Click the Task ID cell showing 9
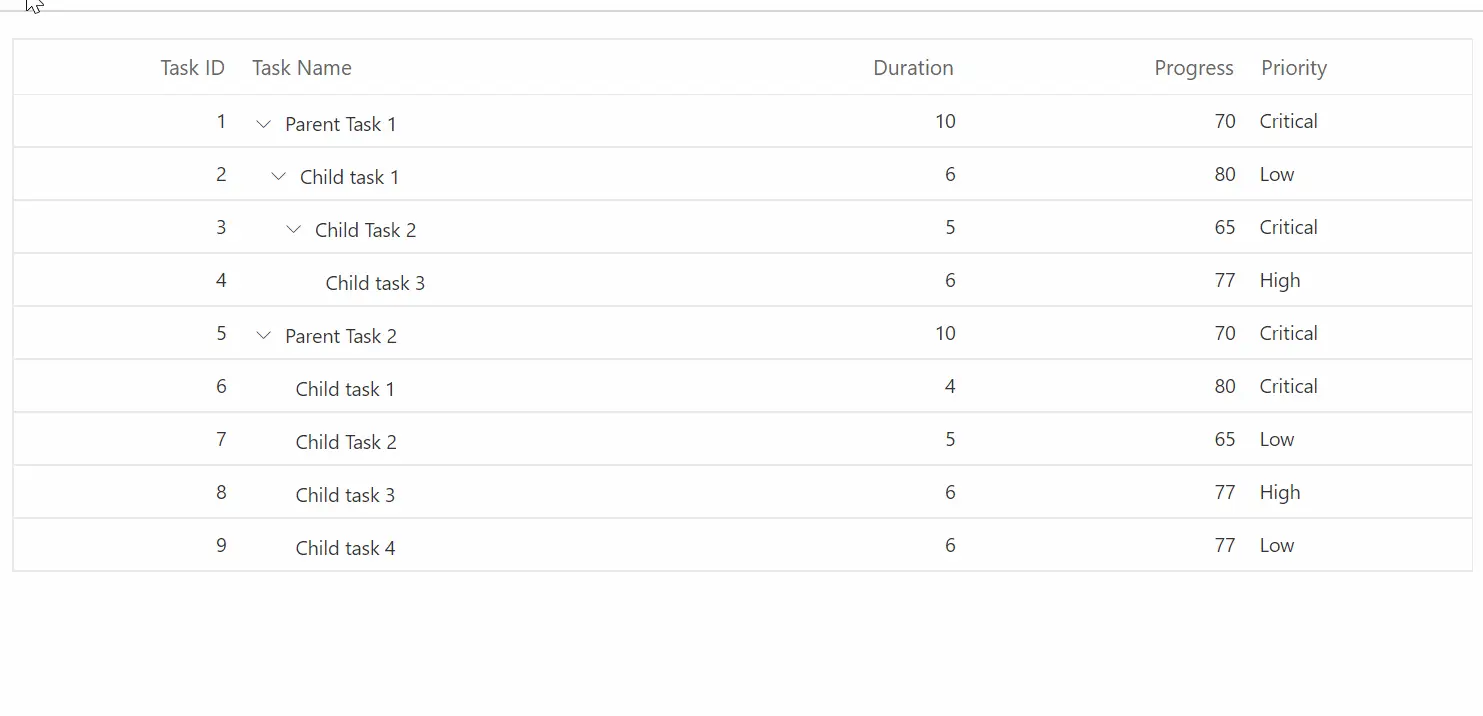 tap(221, 545)
